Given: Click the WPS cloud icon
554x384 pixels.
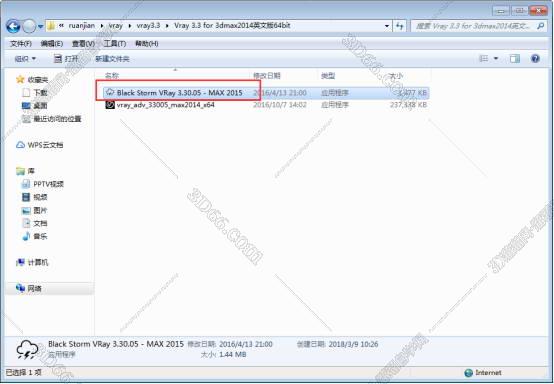Looking at the screenshot, I should pyautogui.click(x=20, y=145).
